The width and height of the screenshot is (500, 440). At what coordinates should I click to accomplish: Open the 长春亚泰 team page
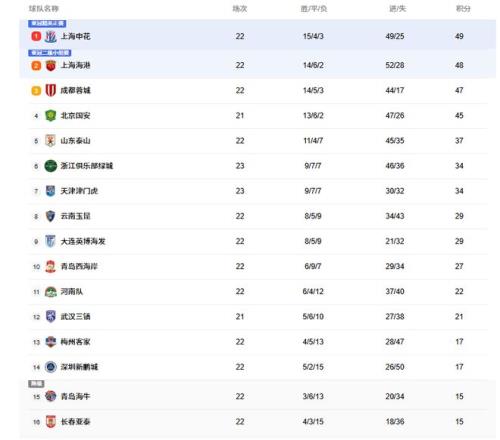[75, 422]
